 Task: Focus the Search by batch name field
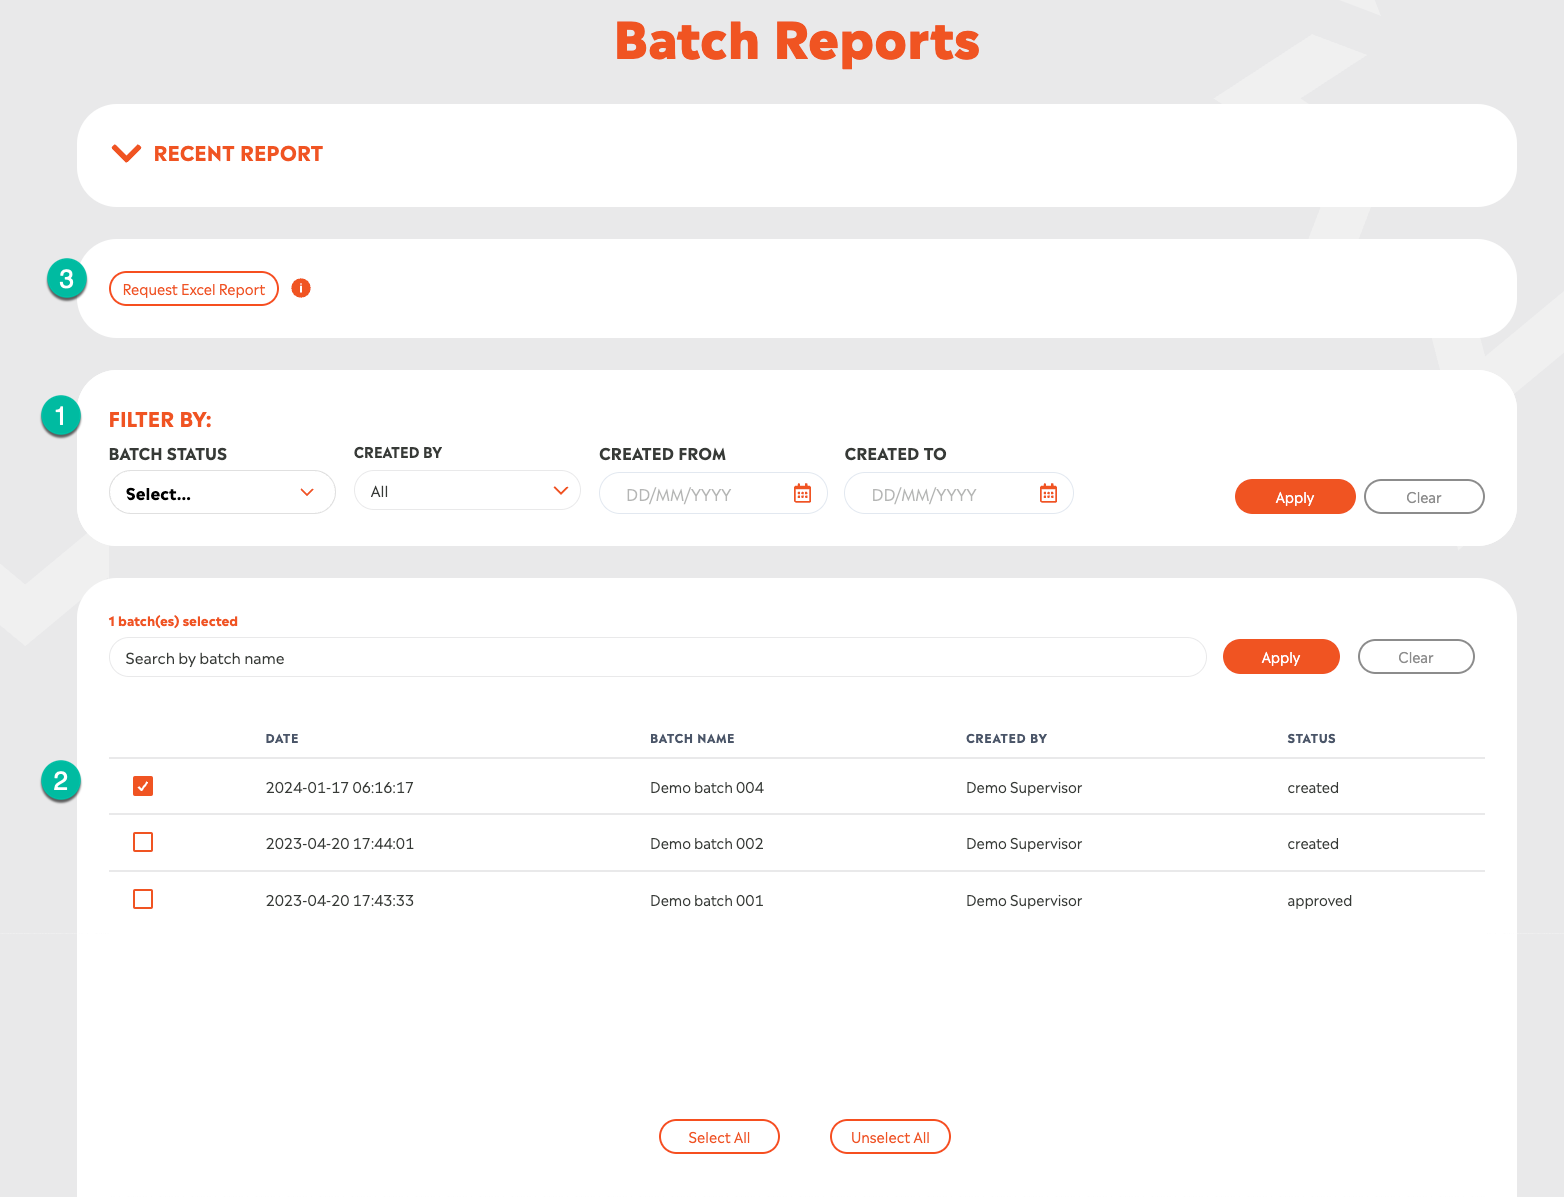[657, 658]
